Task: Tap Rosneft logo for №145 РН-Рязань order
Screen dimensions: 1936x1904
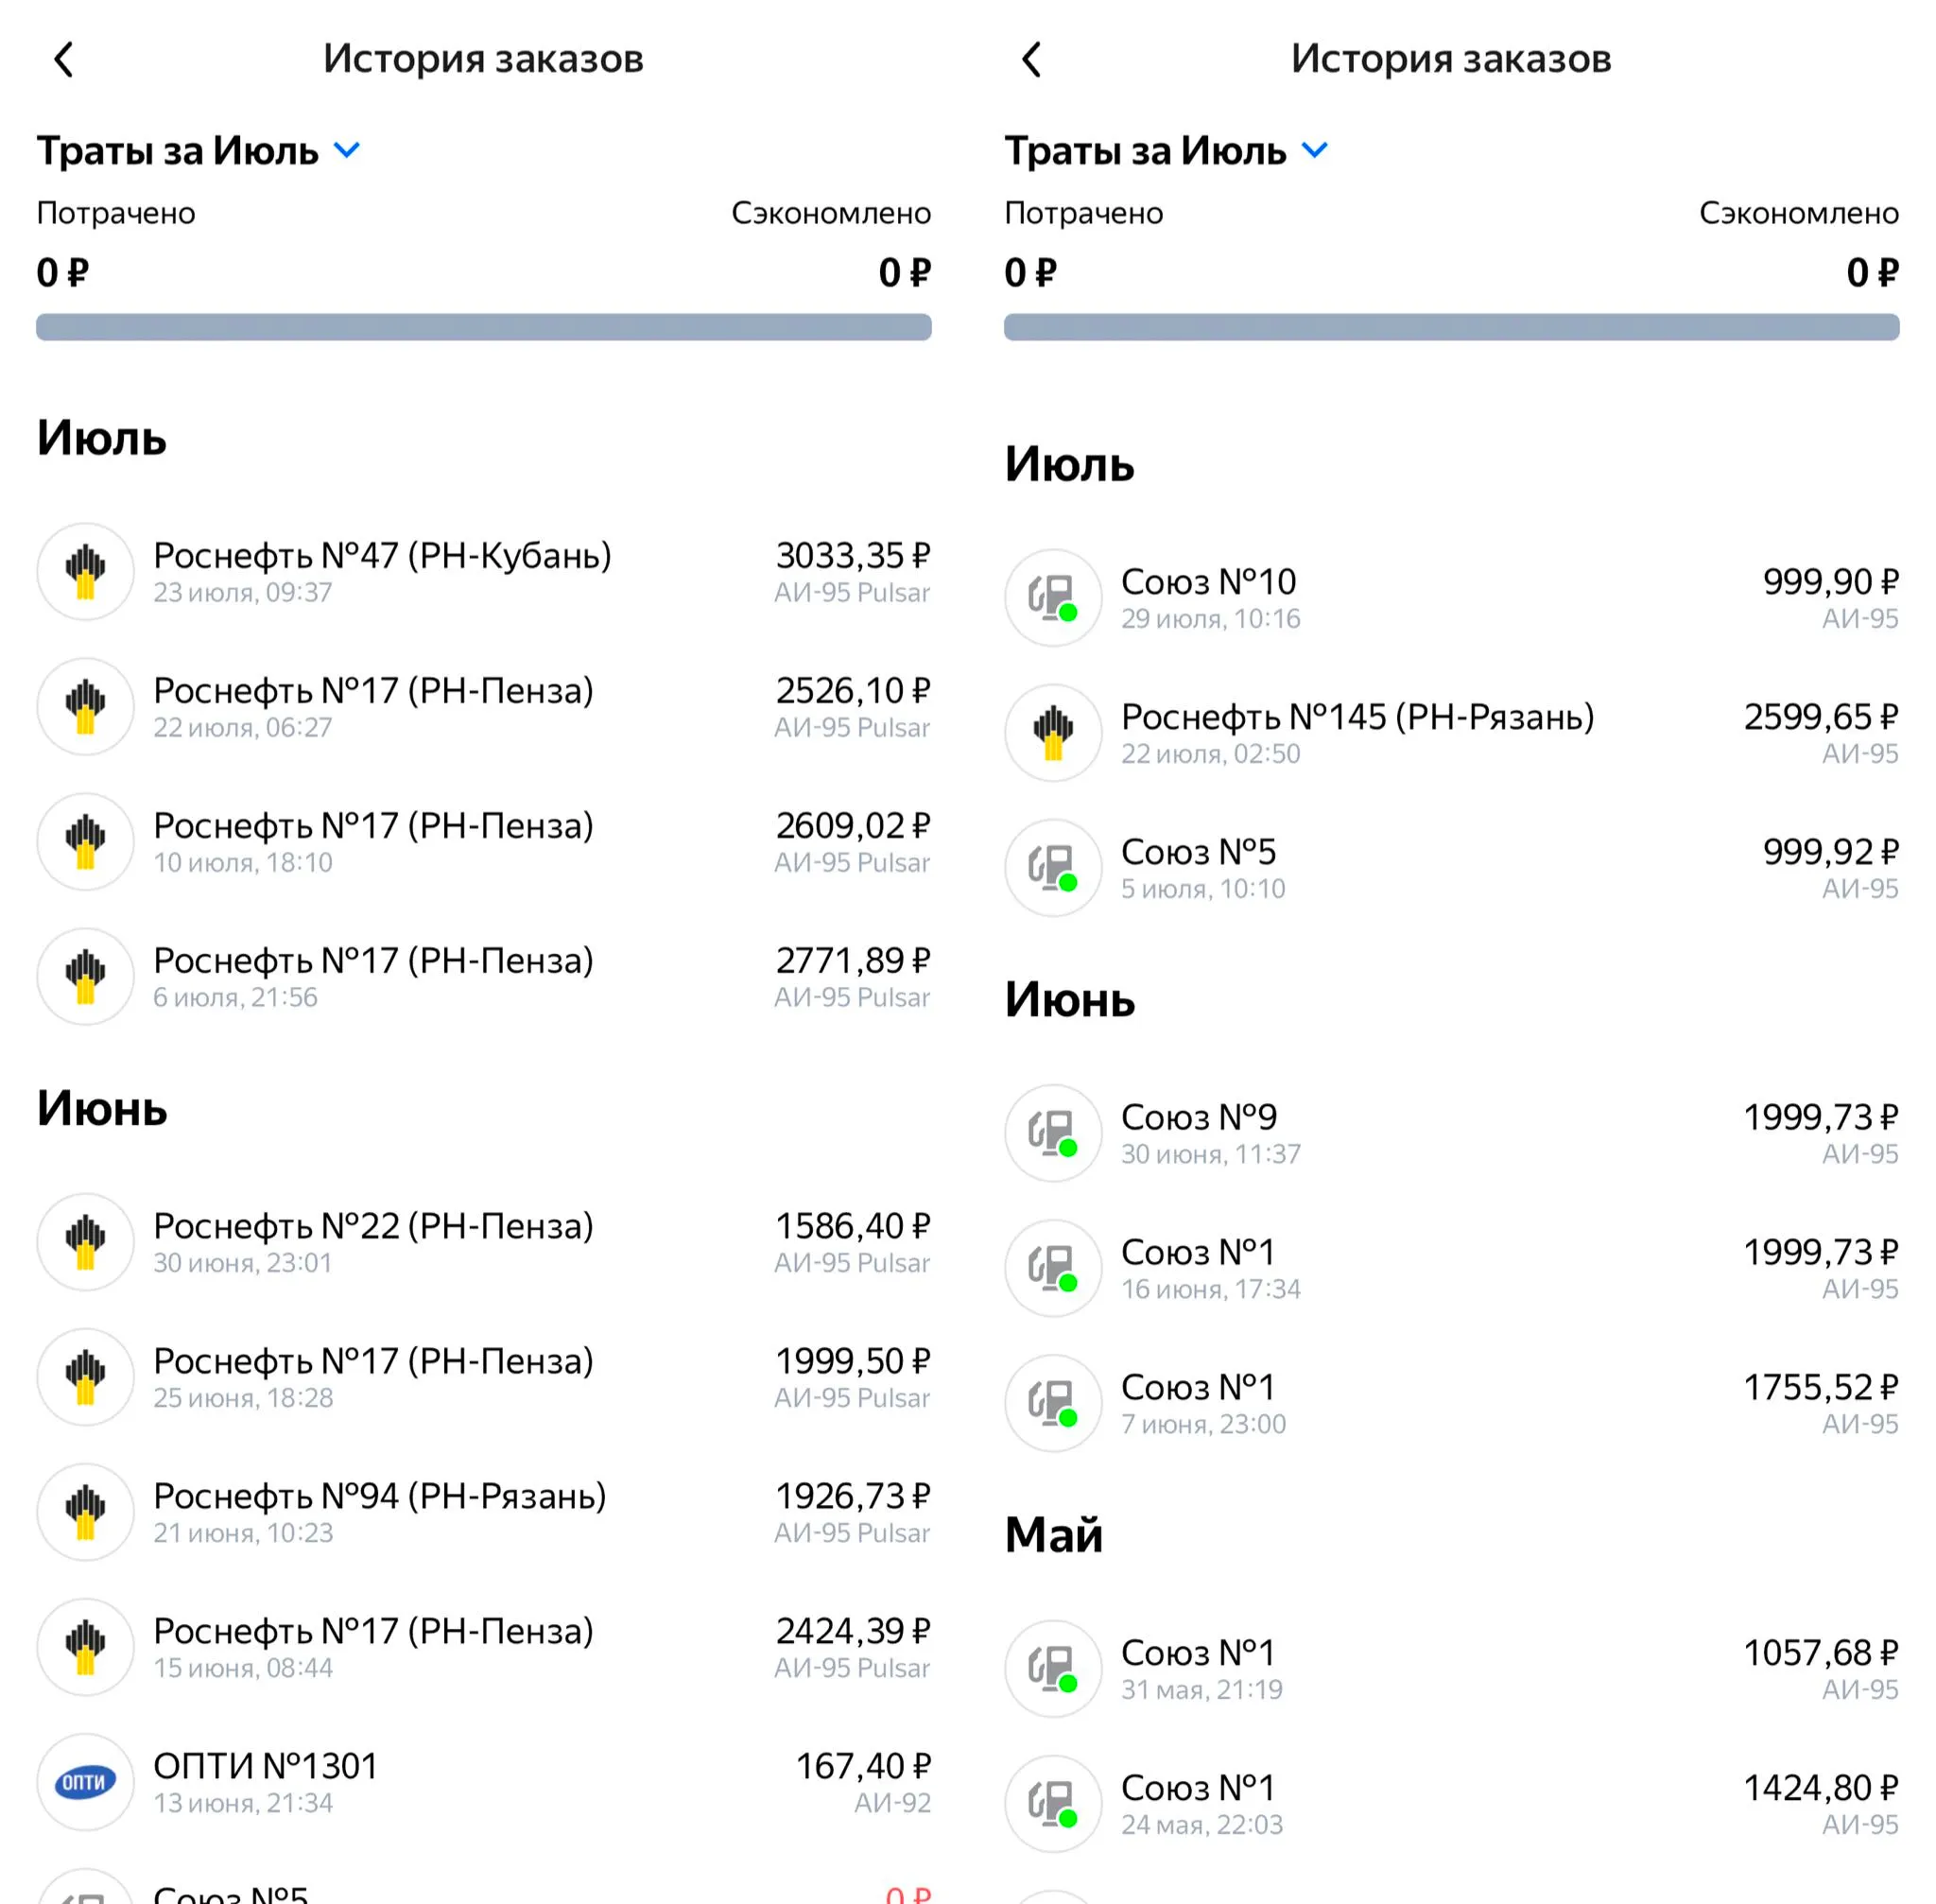Action: pyautogui.click(x=1053, y=733)
